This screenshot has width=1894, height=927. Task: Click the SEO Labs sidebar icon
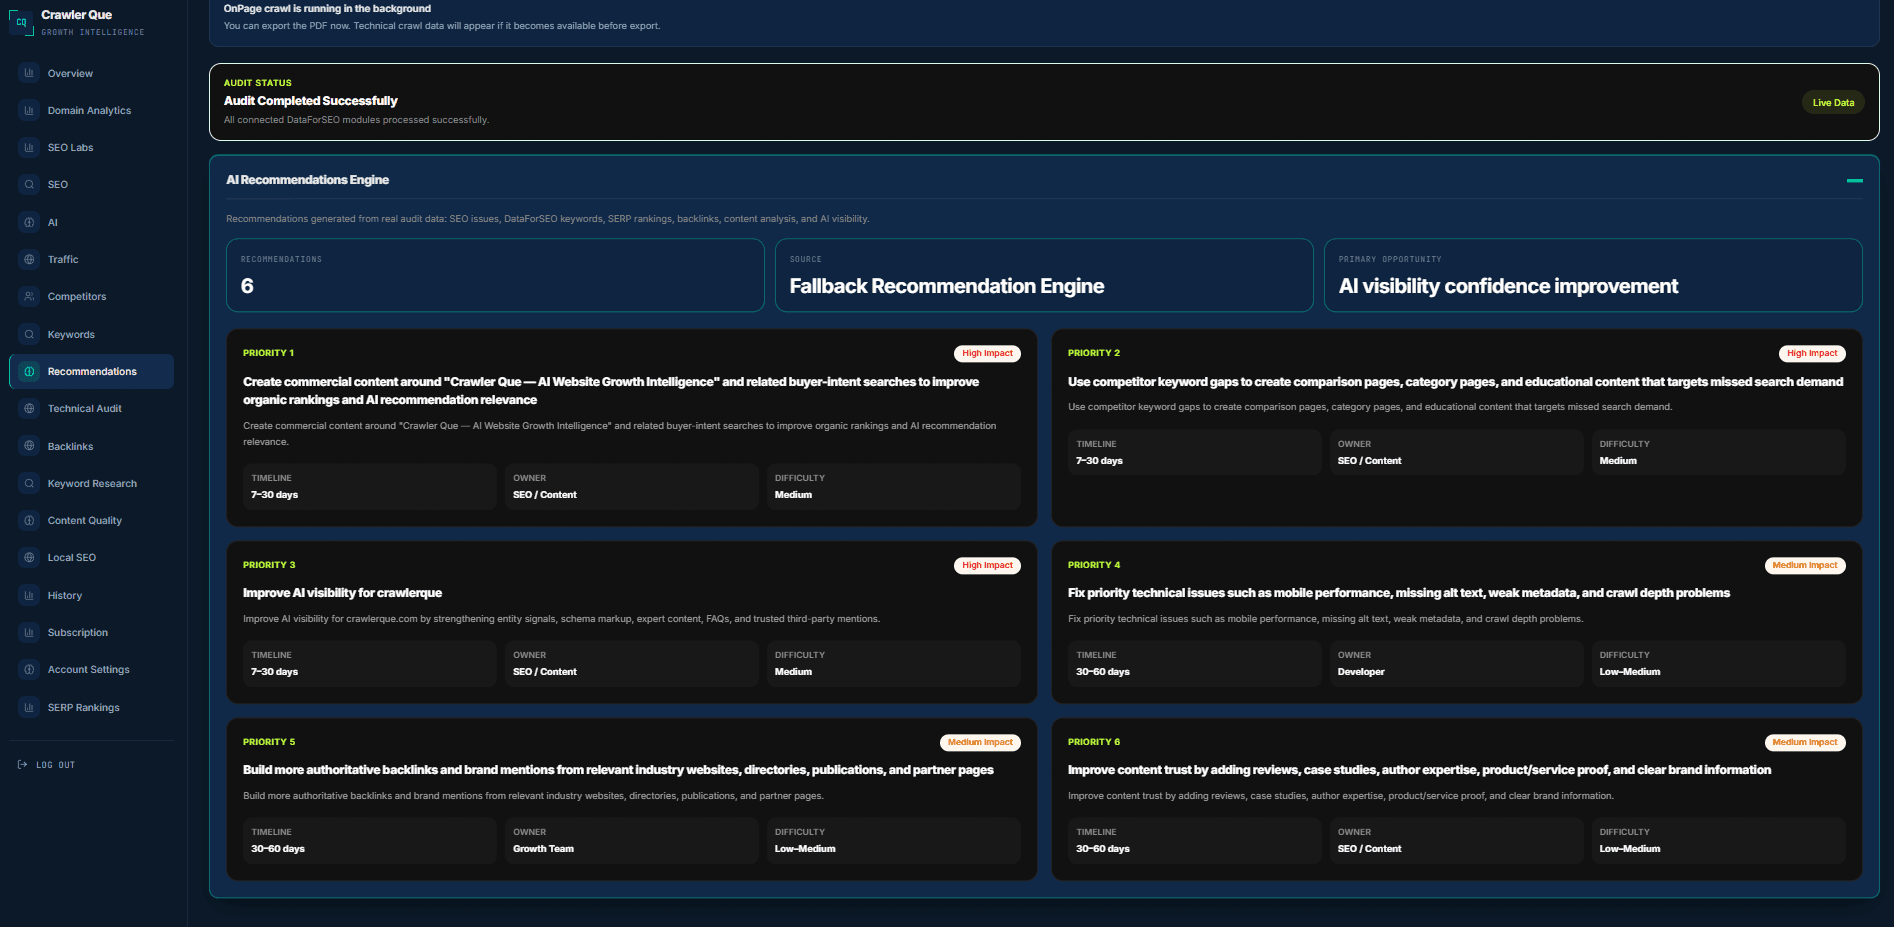[29, 147]
